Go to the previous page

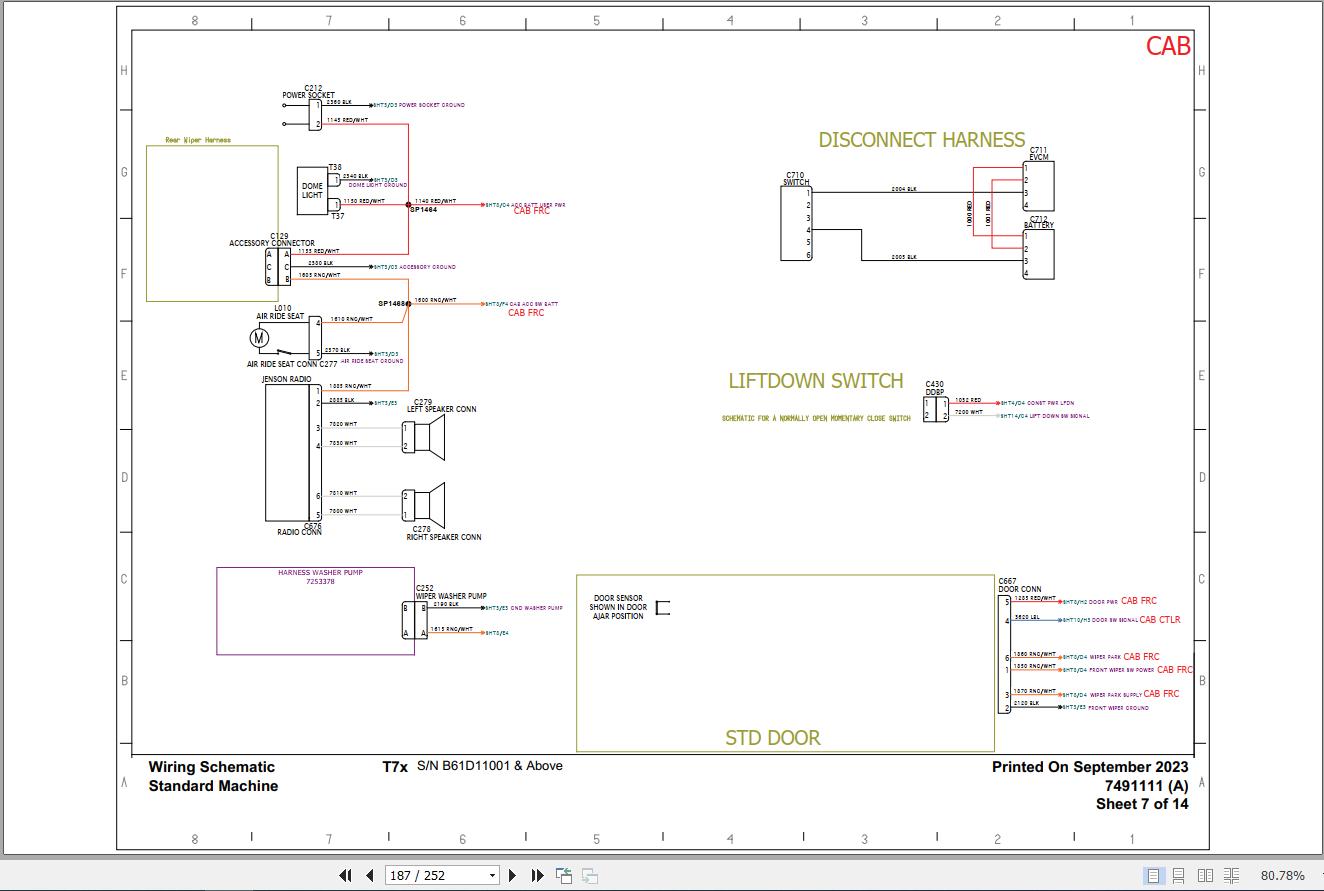pos(370,875)
